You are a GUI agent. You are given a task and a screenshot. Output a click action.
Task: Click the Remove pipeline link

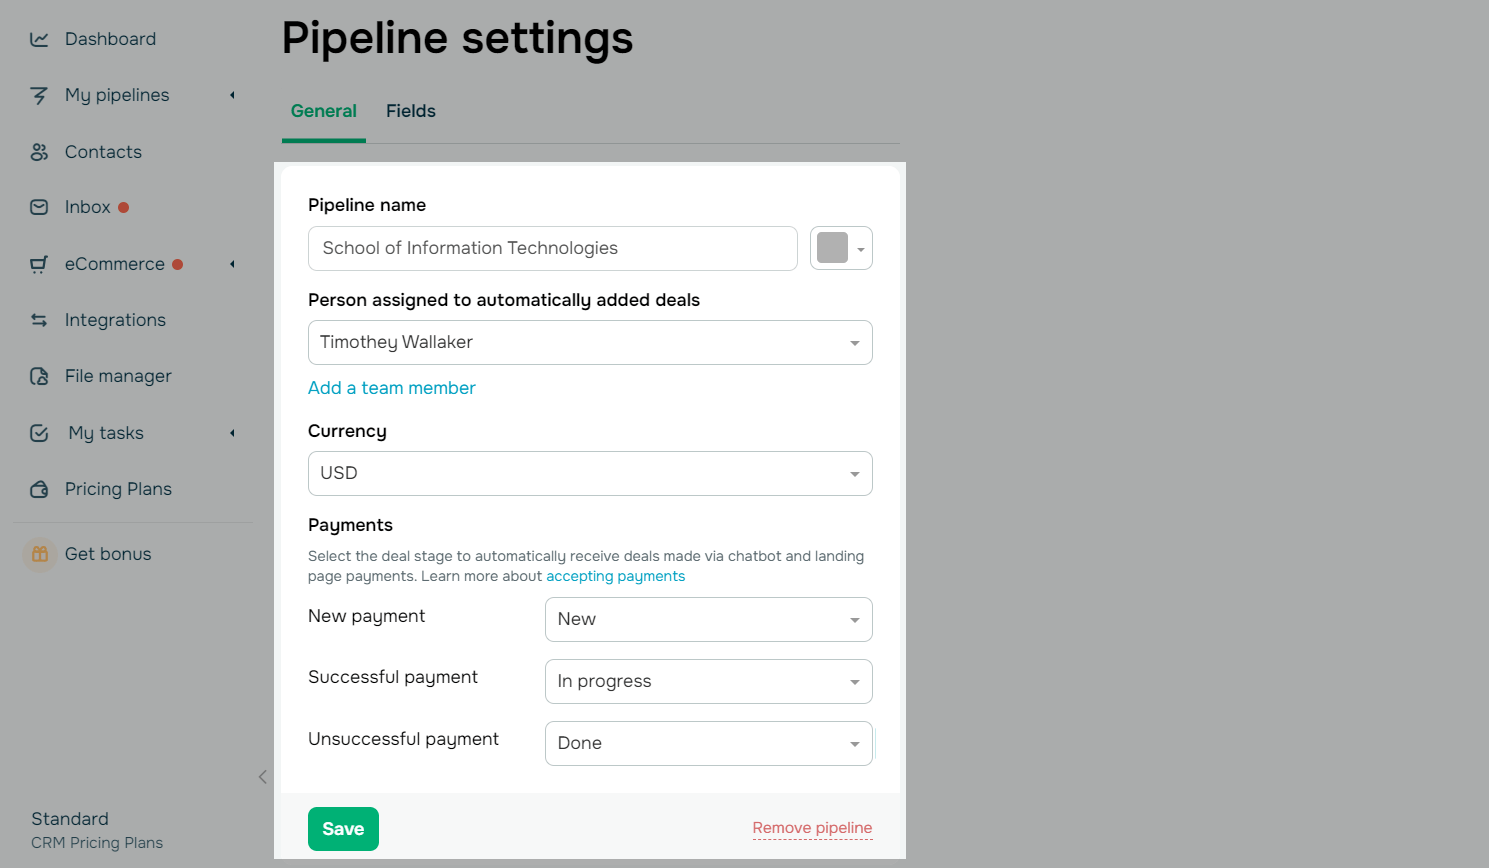coord(812,828)
